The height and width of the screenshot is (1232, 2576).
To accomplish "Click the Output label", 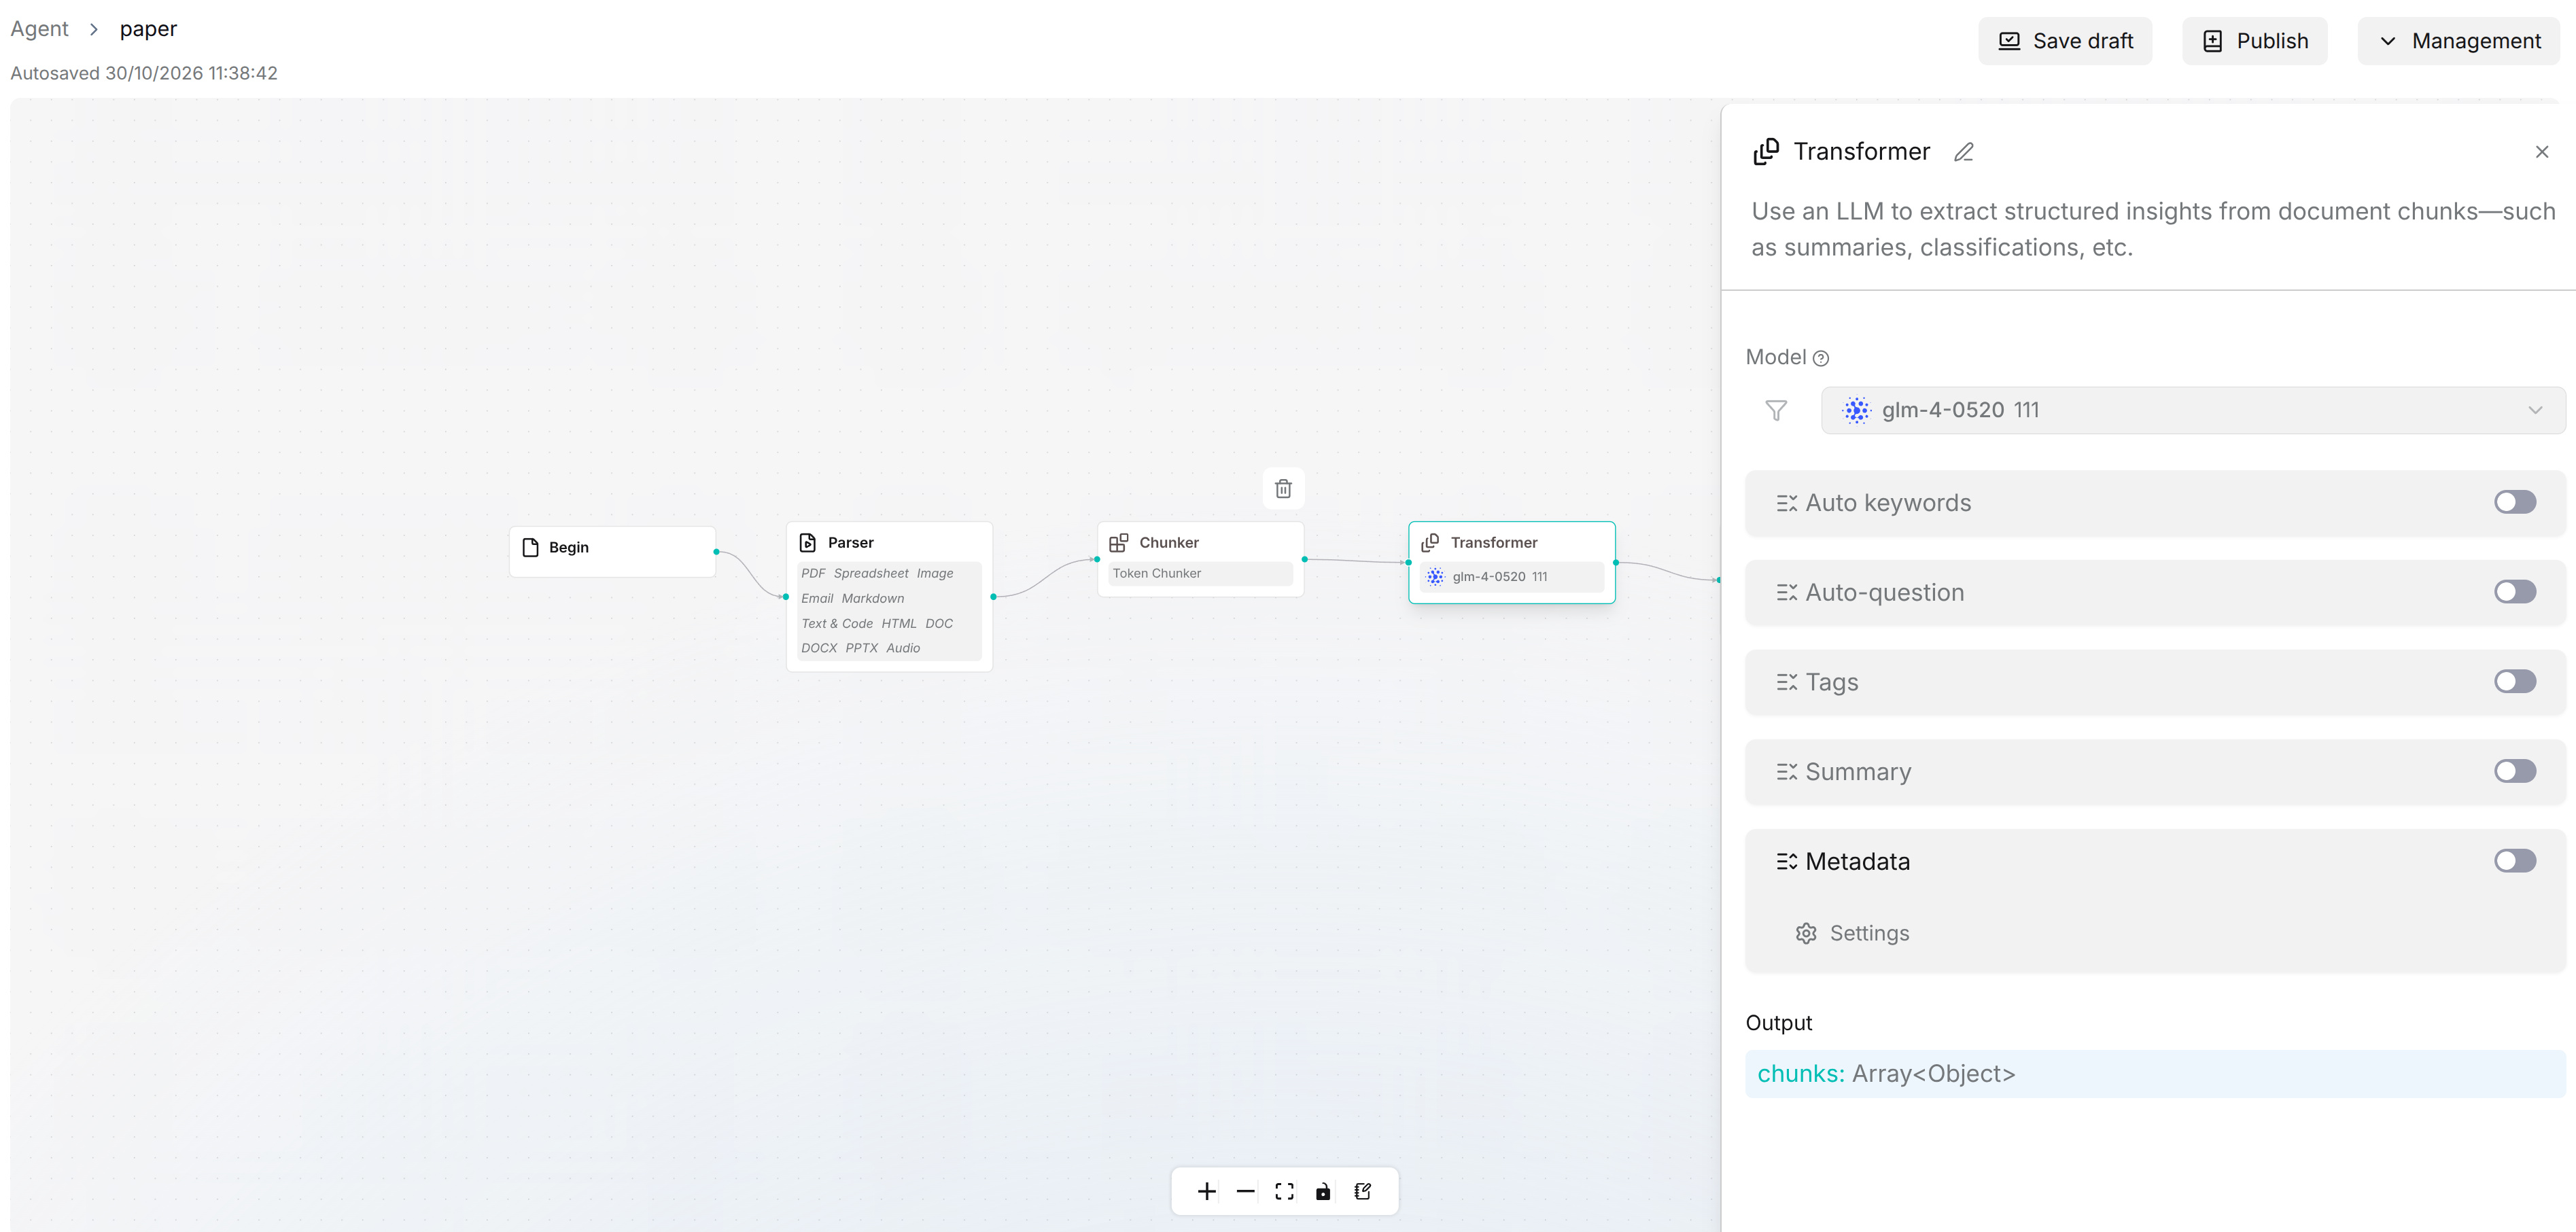I will pyautogui.click(x=1778, y=1023).
